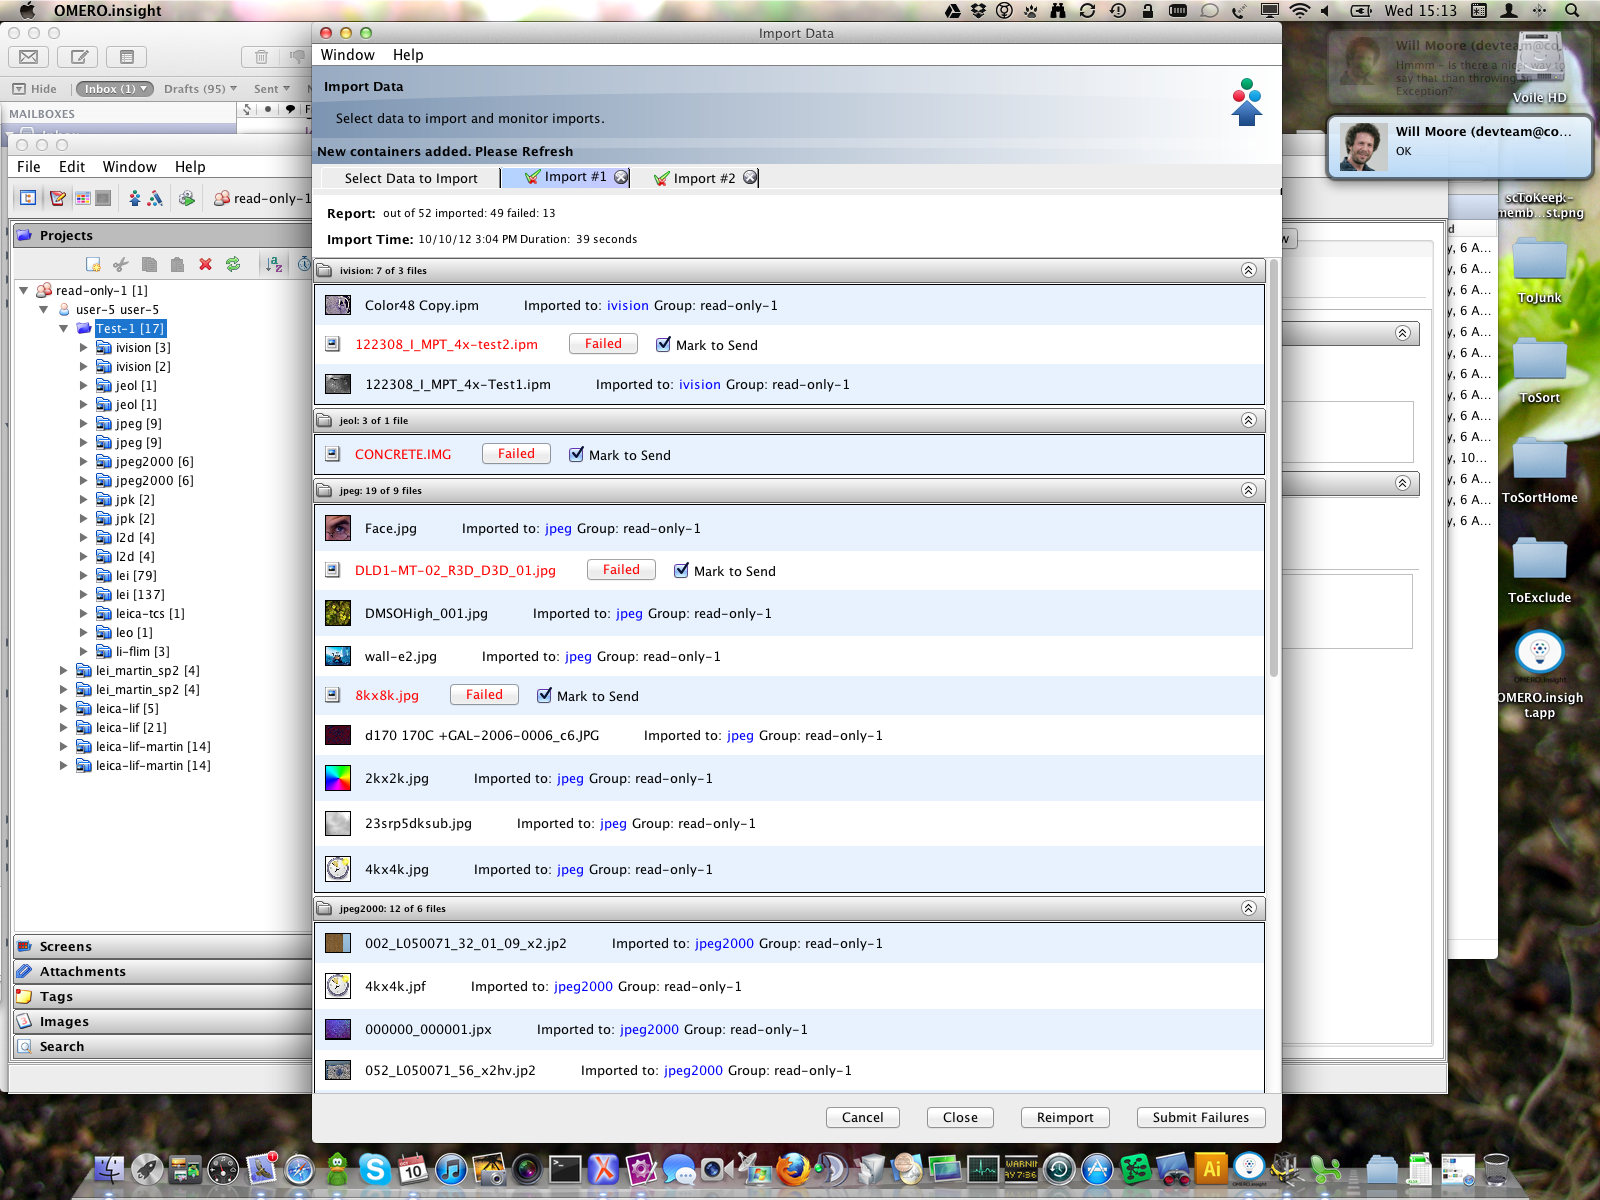
Task: Click the 2kx2k.jpg rainbow thumbnail
Action: (x=338, y=778)
